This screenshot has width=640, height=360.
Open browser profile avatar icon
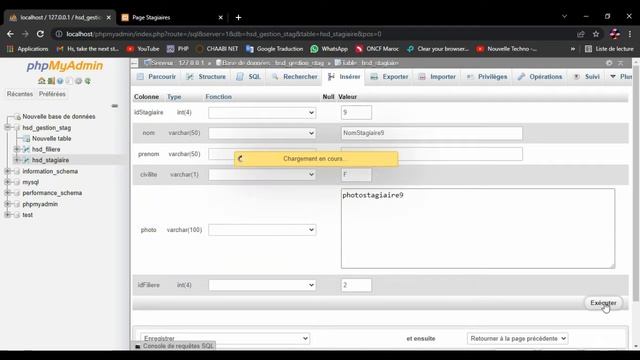614,34
